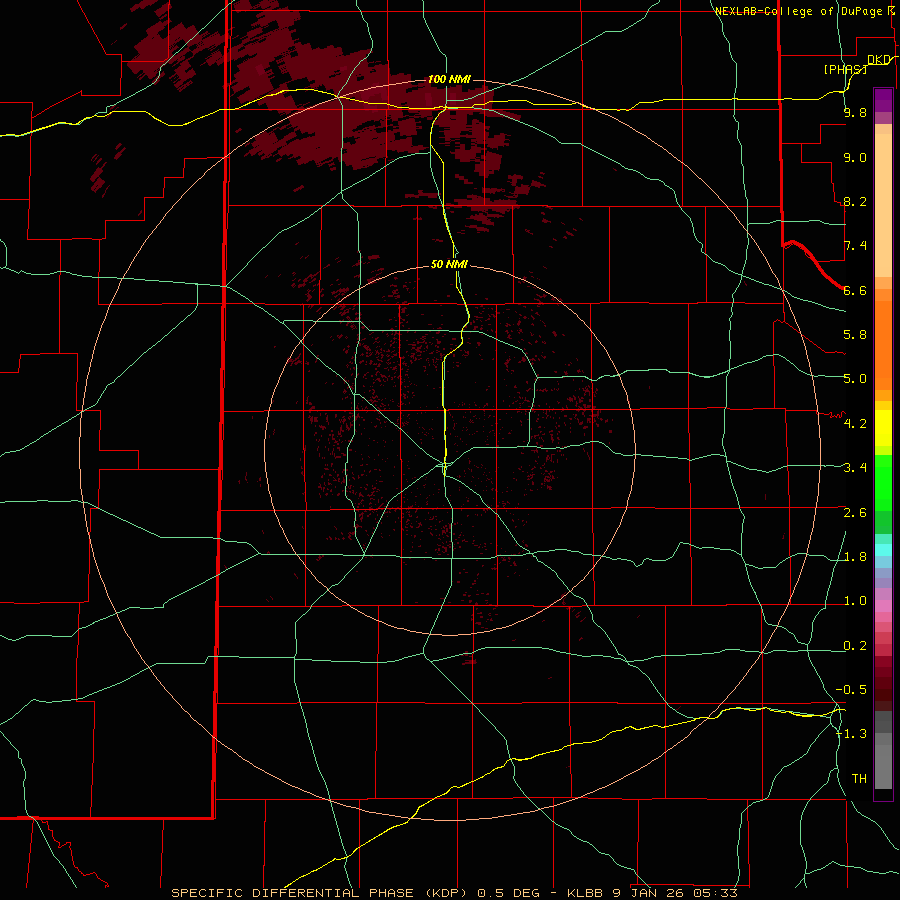The width and height of the screenshot is (900, 900).
Task: Click the bright green swatch on the color bar
Action: (883, 483)
